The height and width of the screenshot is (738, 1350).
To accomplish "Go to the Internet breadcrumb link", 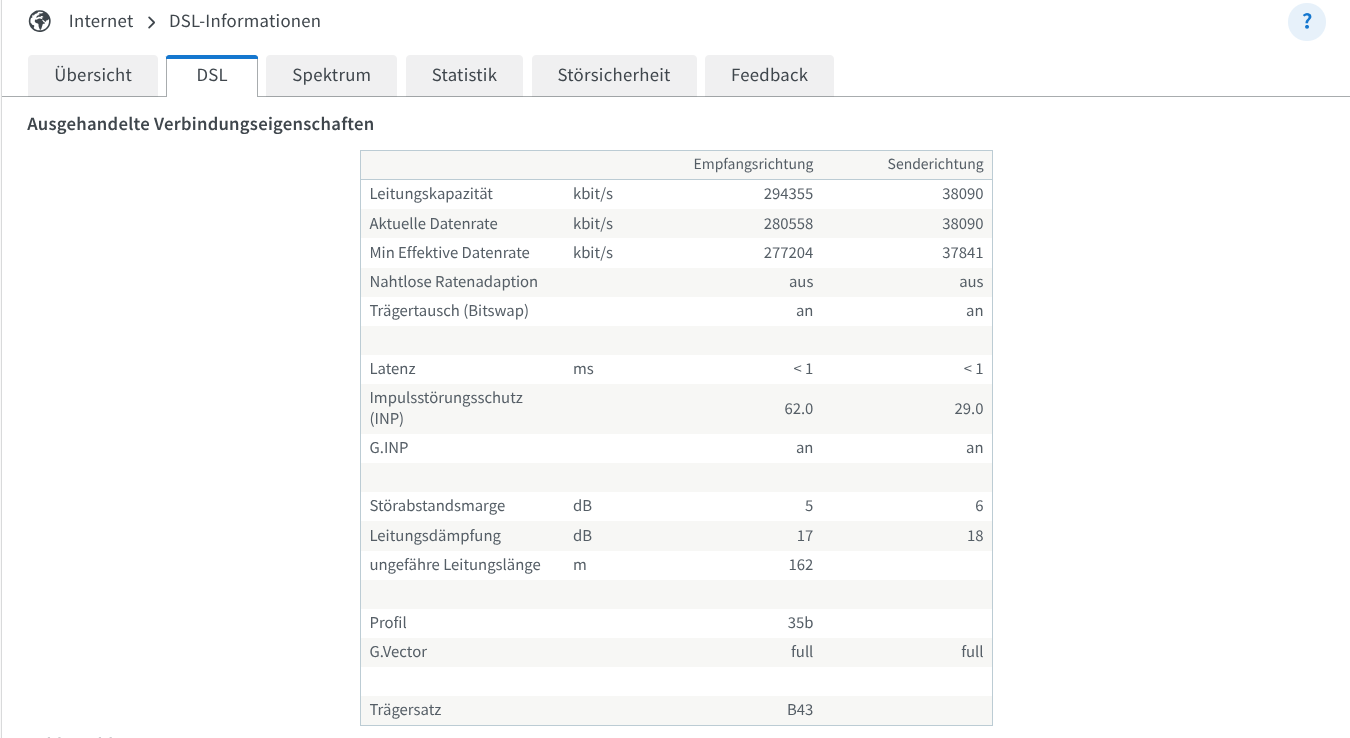I will click(x=101, y=21).
